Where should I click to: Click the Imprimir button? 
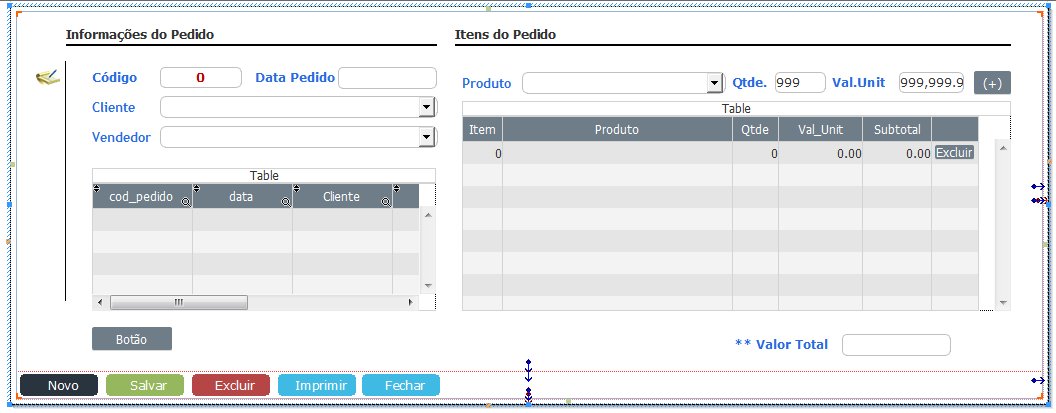[x=317, y=385]
